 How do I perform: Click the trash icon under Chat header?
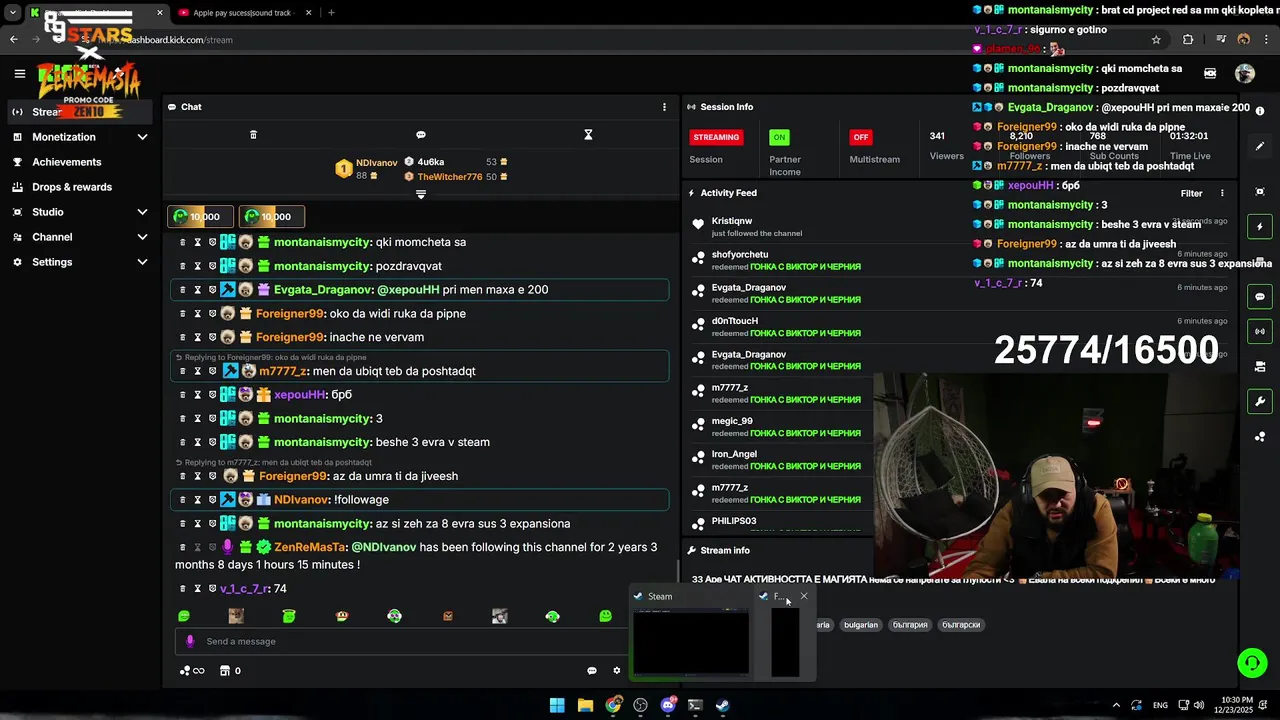click(x=253, y=135)
